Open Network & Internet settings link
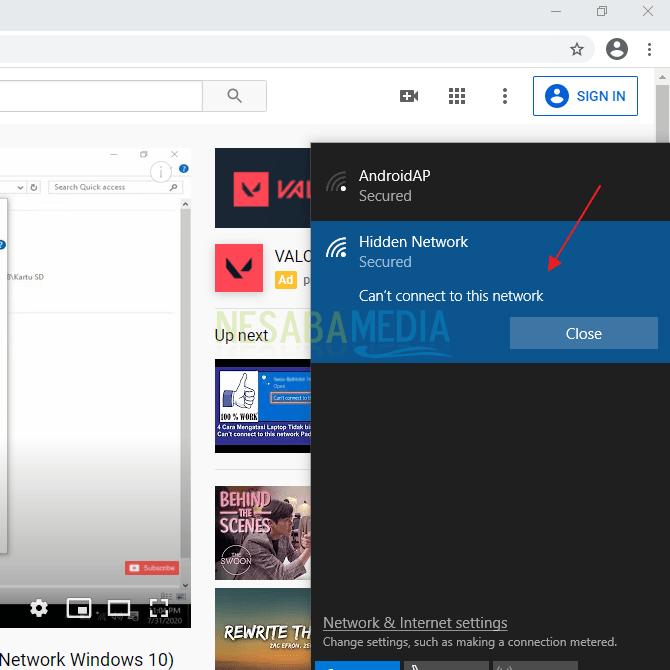670x670 pixels. click(415, 622)
